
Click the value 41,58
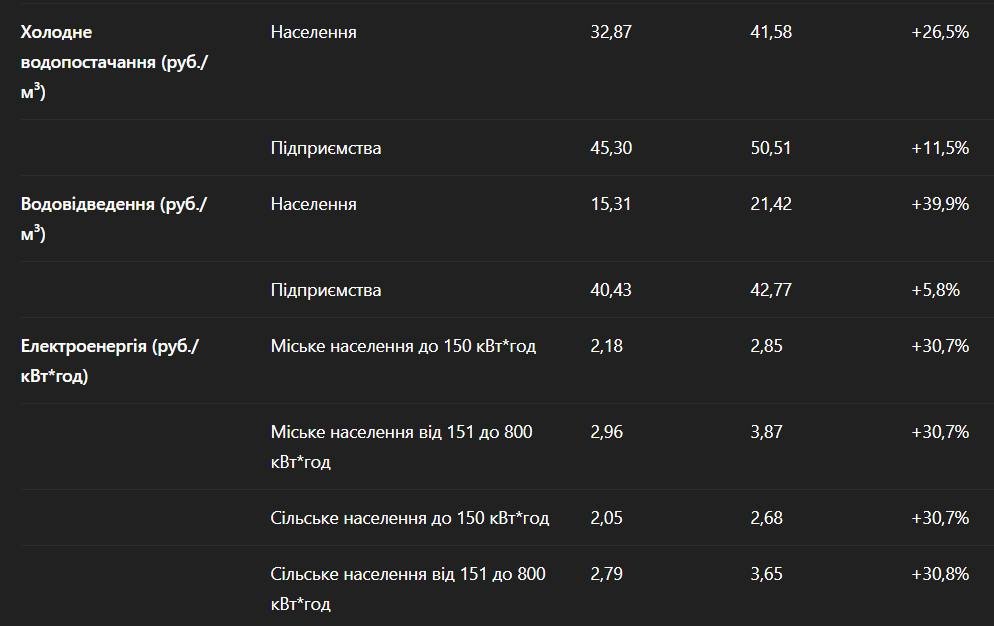point(770,32)
